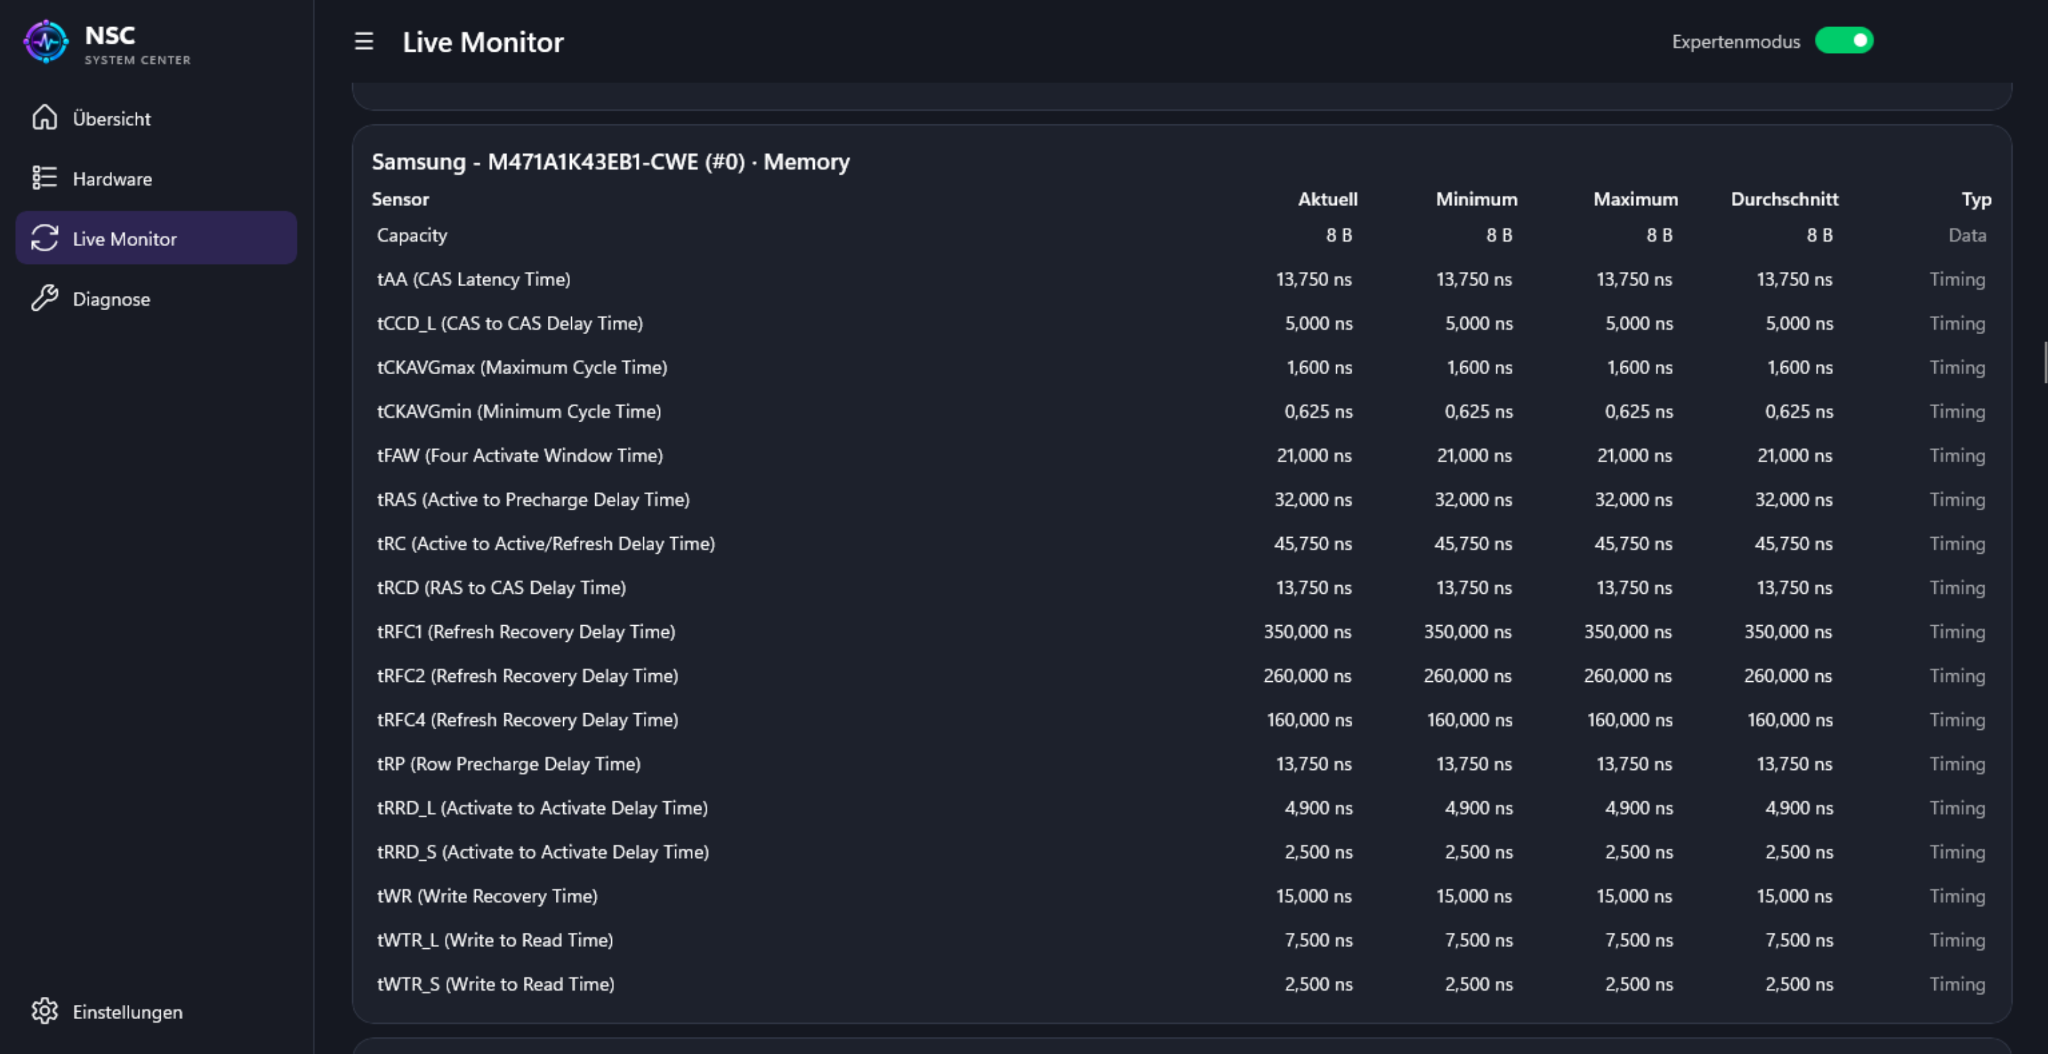Click the Diagnose wrench icon
The width and height of the screenshot is (2048, 1054).
coord(45,298)
